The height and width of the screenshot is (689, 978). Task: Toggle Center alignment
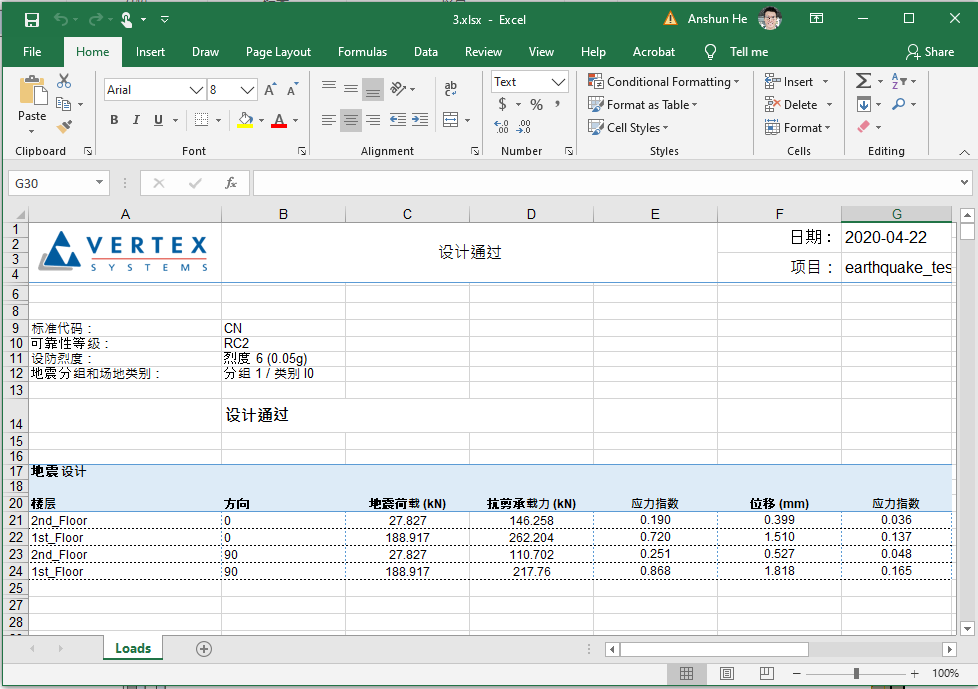point(351,120)
